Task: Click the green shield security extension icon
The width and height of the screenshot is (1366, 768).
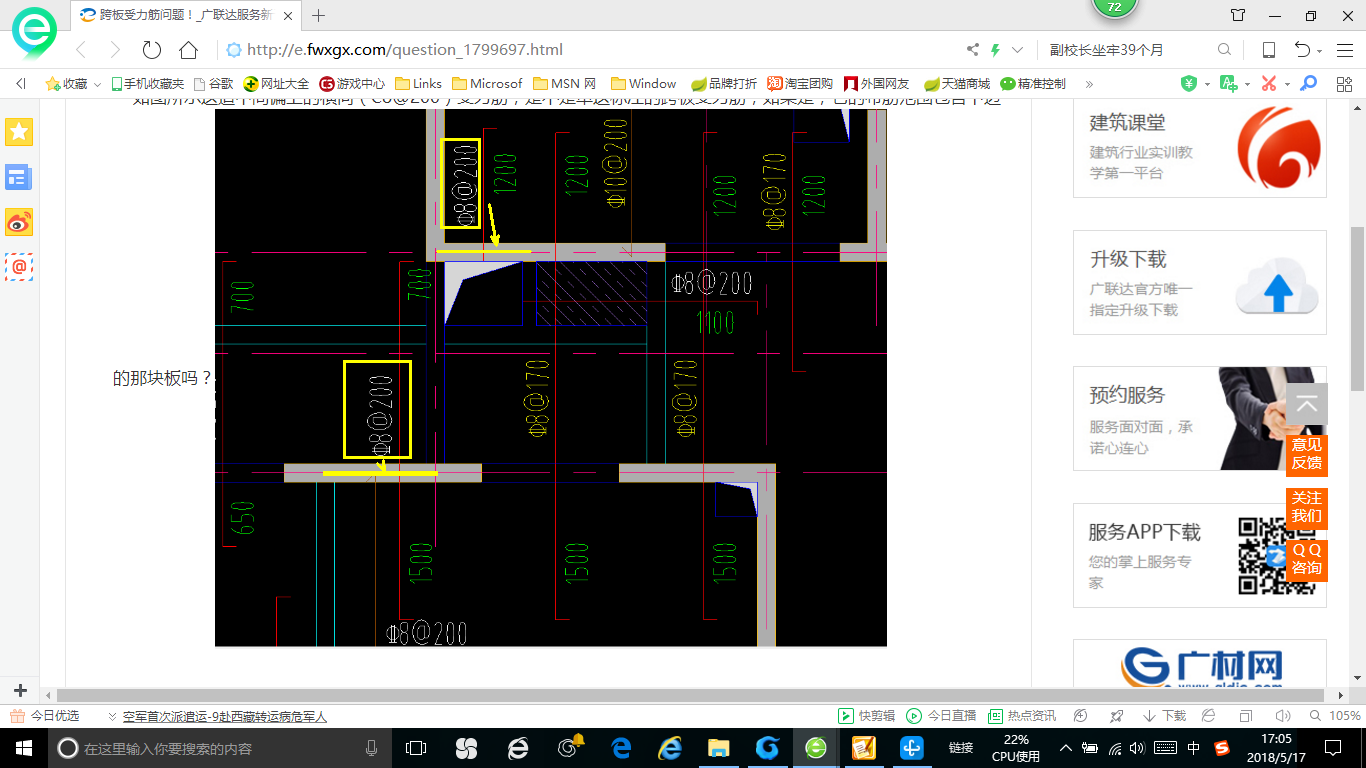Action: point(1189,84)
